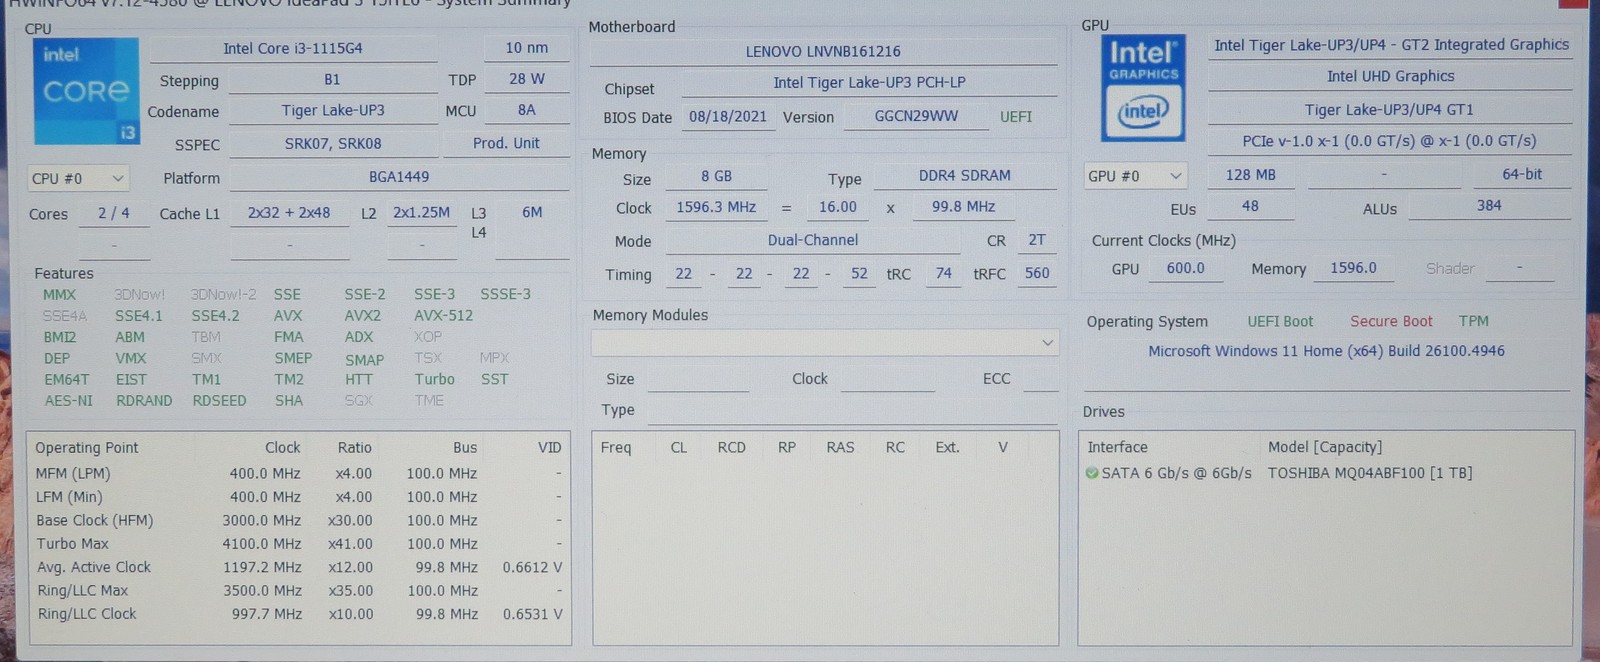Click the GT2 Integrated Graphics name field
The image size is (1600, 662).
1391,45
